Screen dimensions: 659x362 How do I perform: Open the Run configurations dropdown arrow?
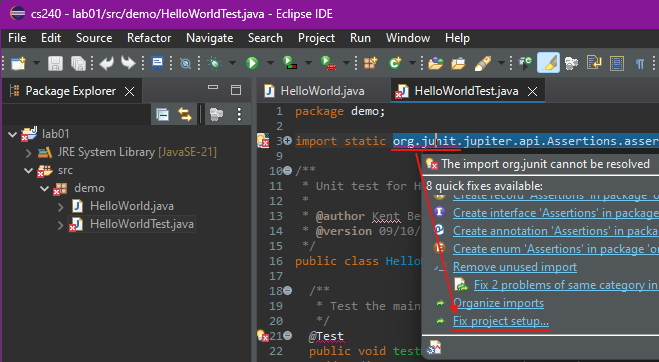pos(270,63)
